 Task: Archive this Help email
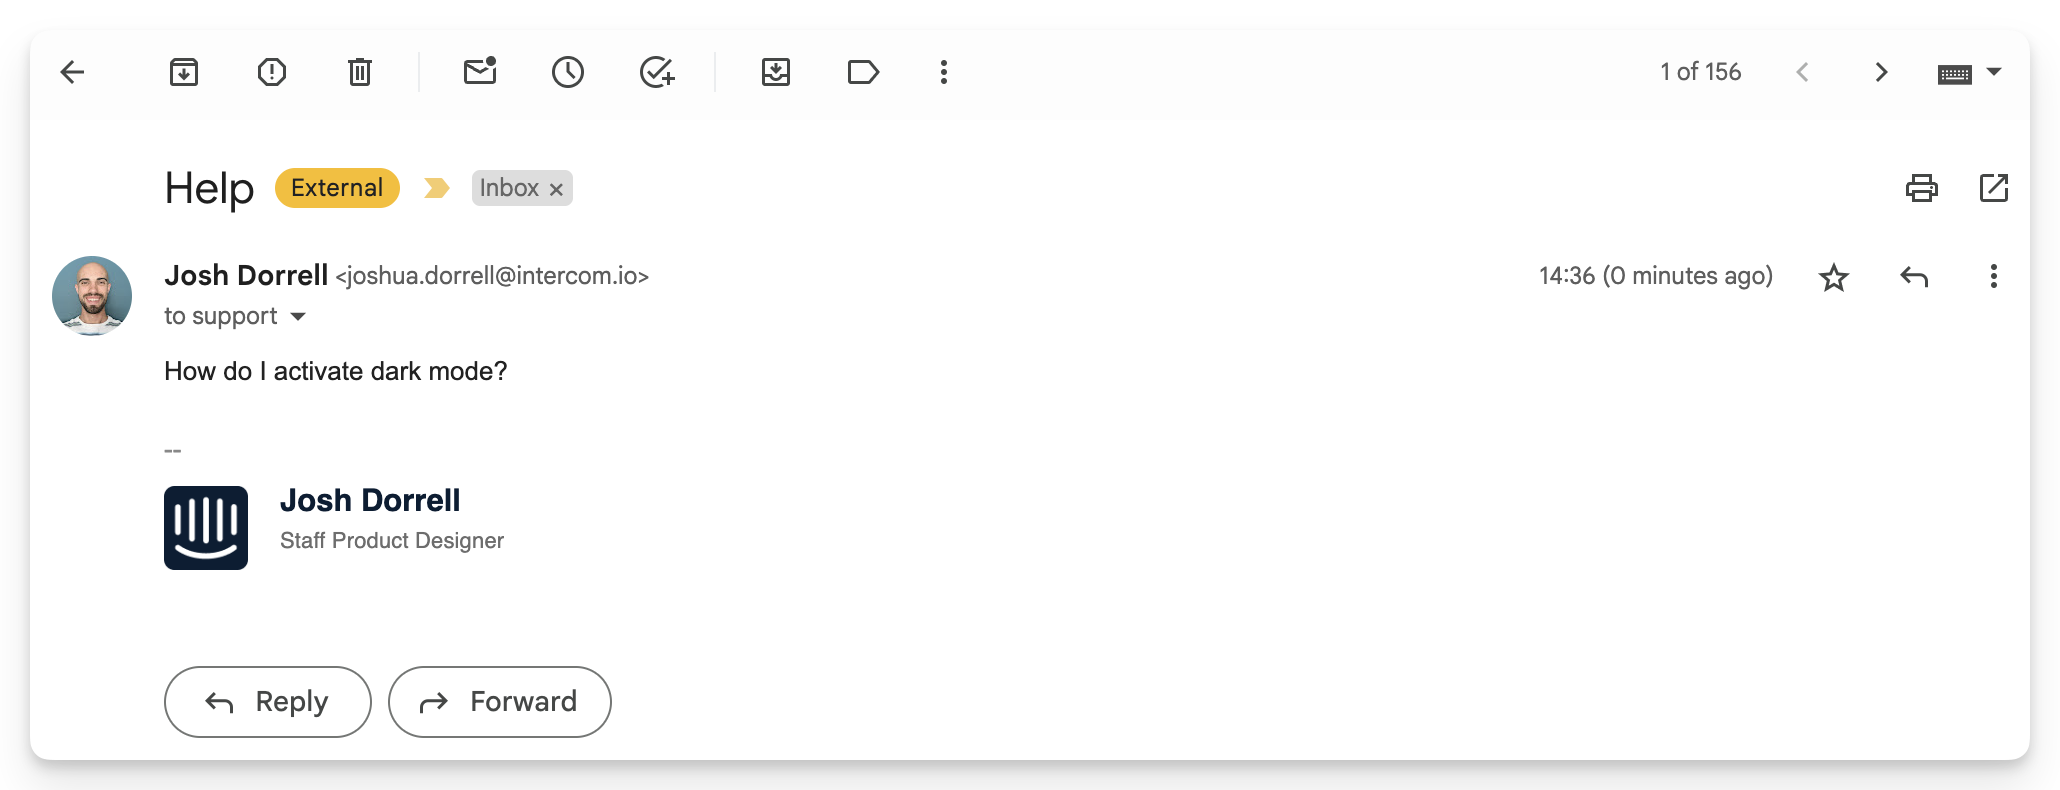[184, 72]
